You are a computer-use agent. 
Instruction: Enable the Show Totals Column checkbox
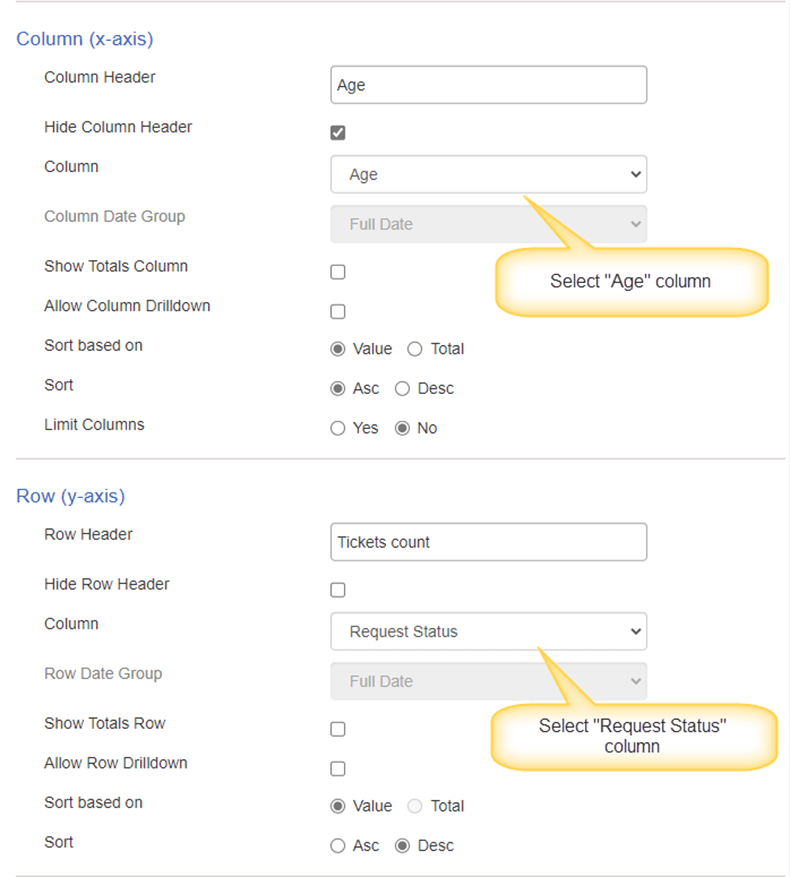click(x=338, y=272)
